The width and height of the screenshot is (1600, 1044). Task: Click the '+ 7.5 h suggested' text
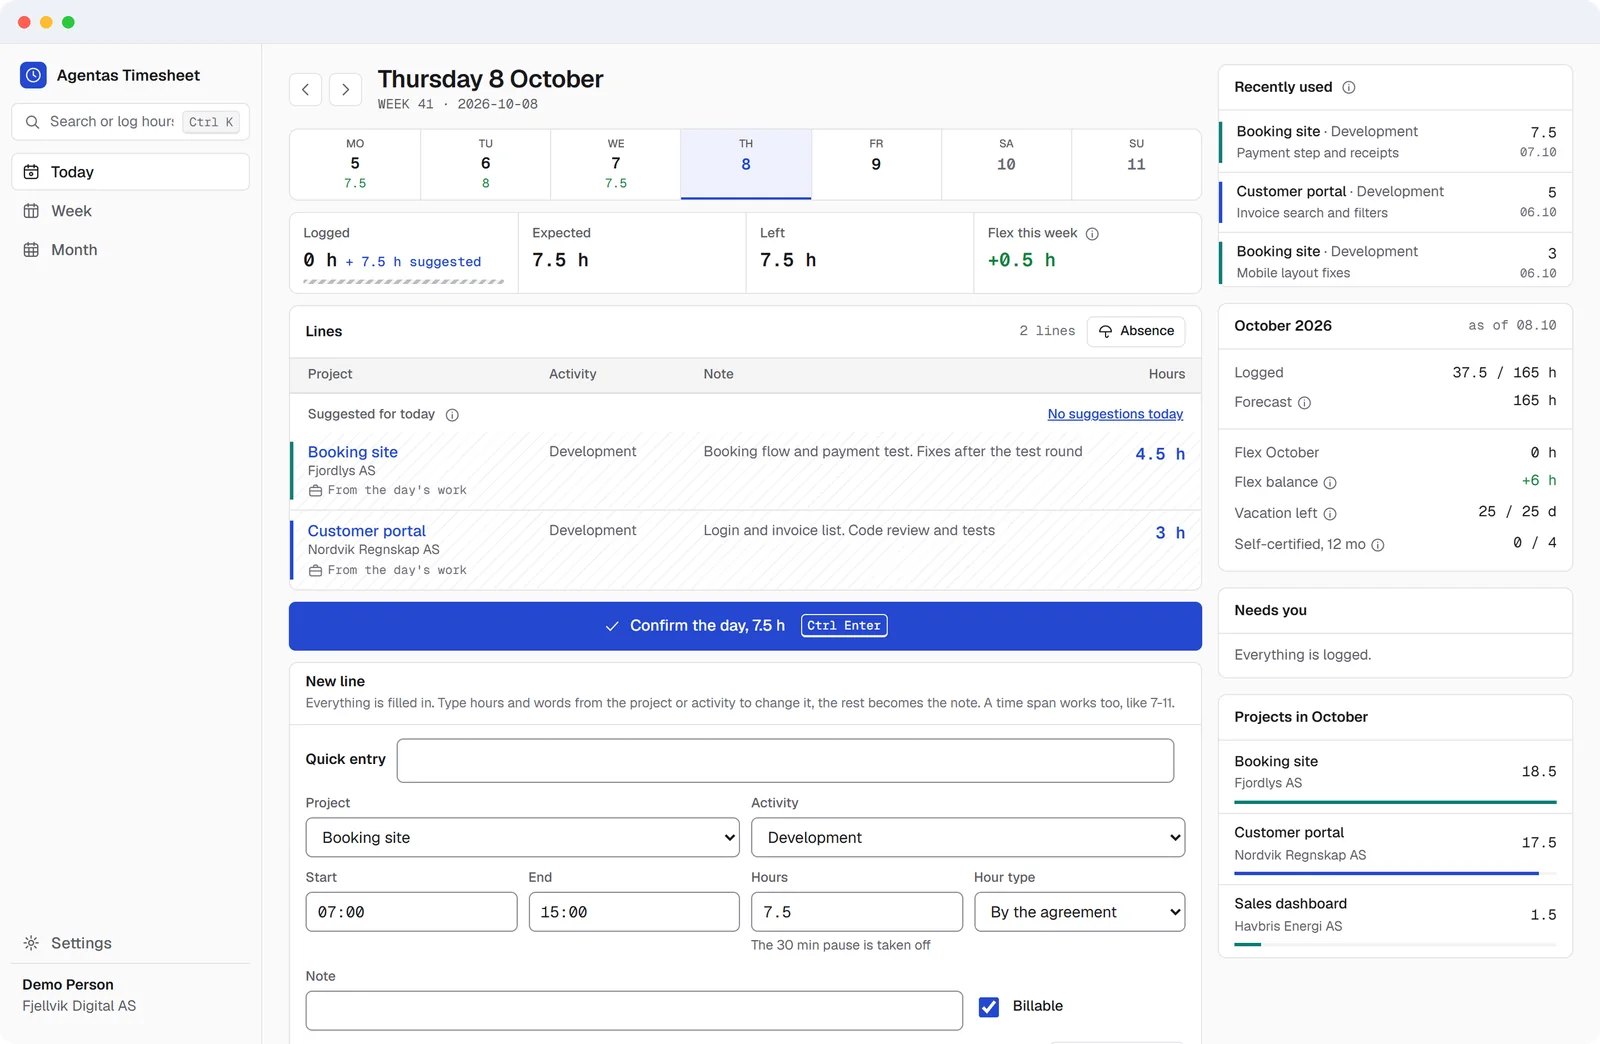413,262
